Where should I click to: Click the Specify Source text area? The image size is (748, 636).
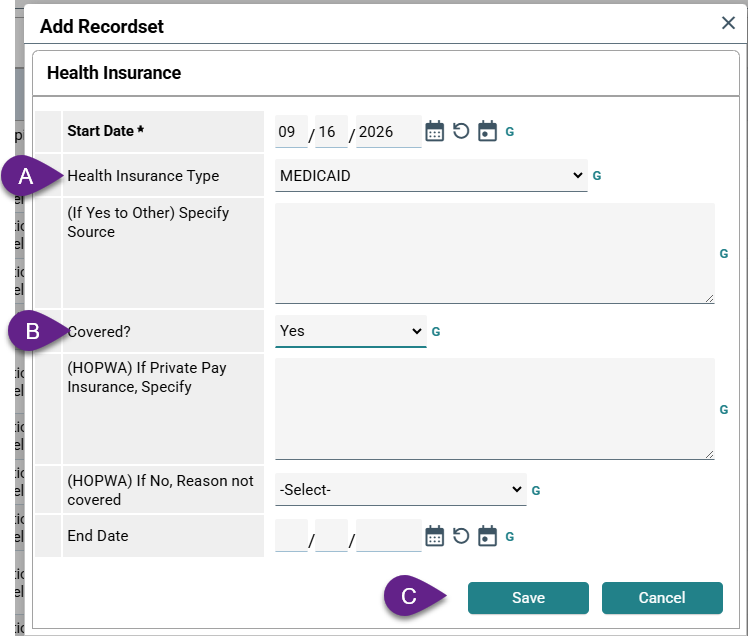click(x=495, y=253)
